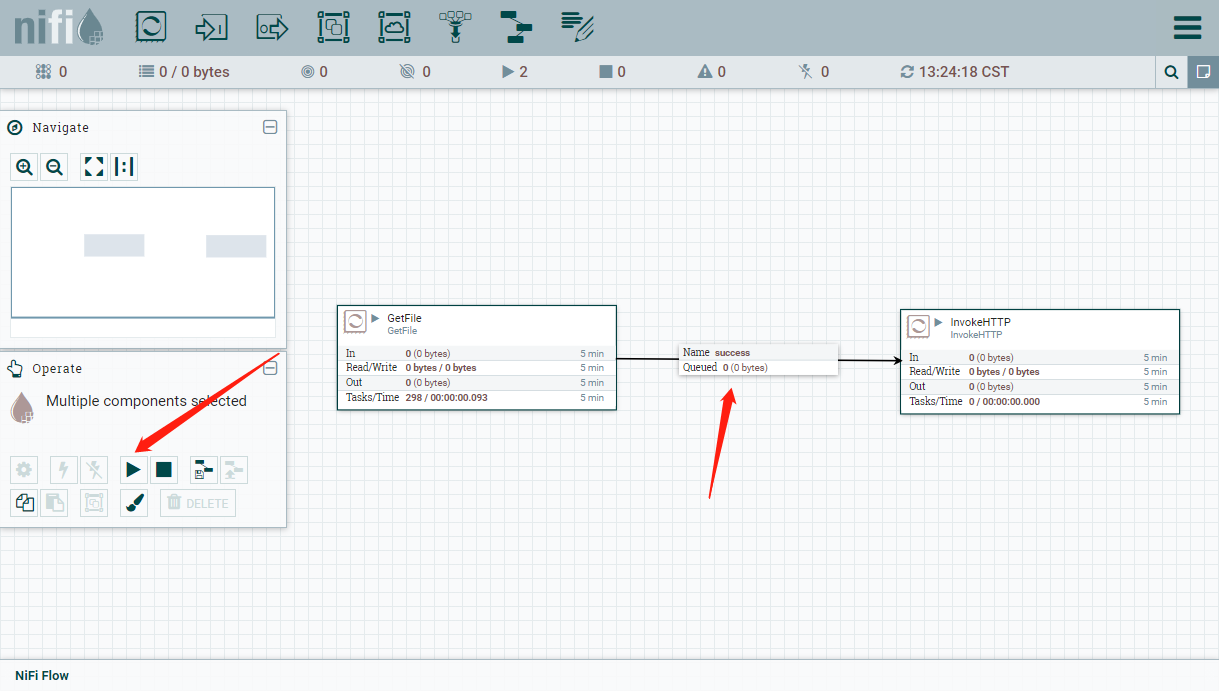Open the bulletin board note icon

[1203, 72]
